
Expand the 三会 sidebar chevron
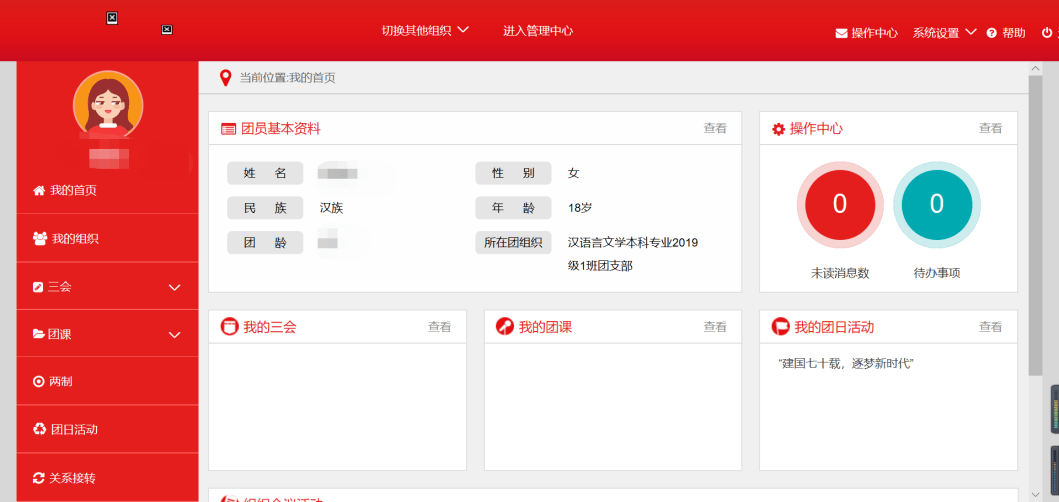click(175, 287)
